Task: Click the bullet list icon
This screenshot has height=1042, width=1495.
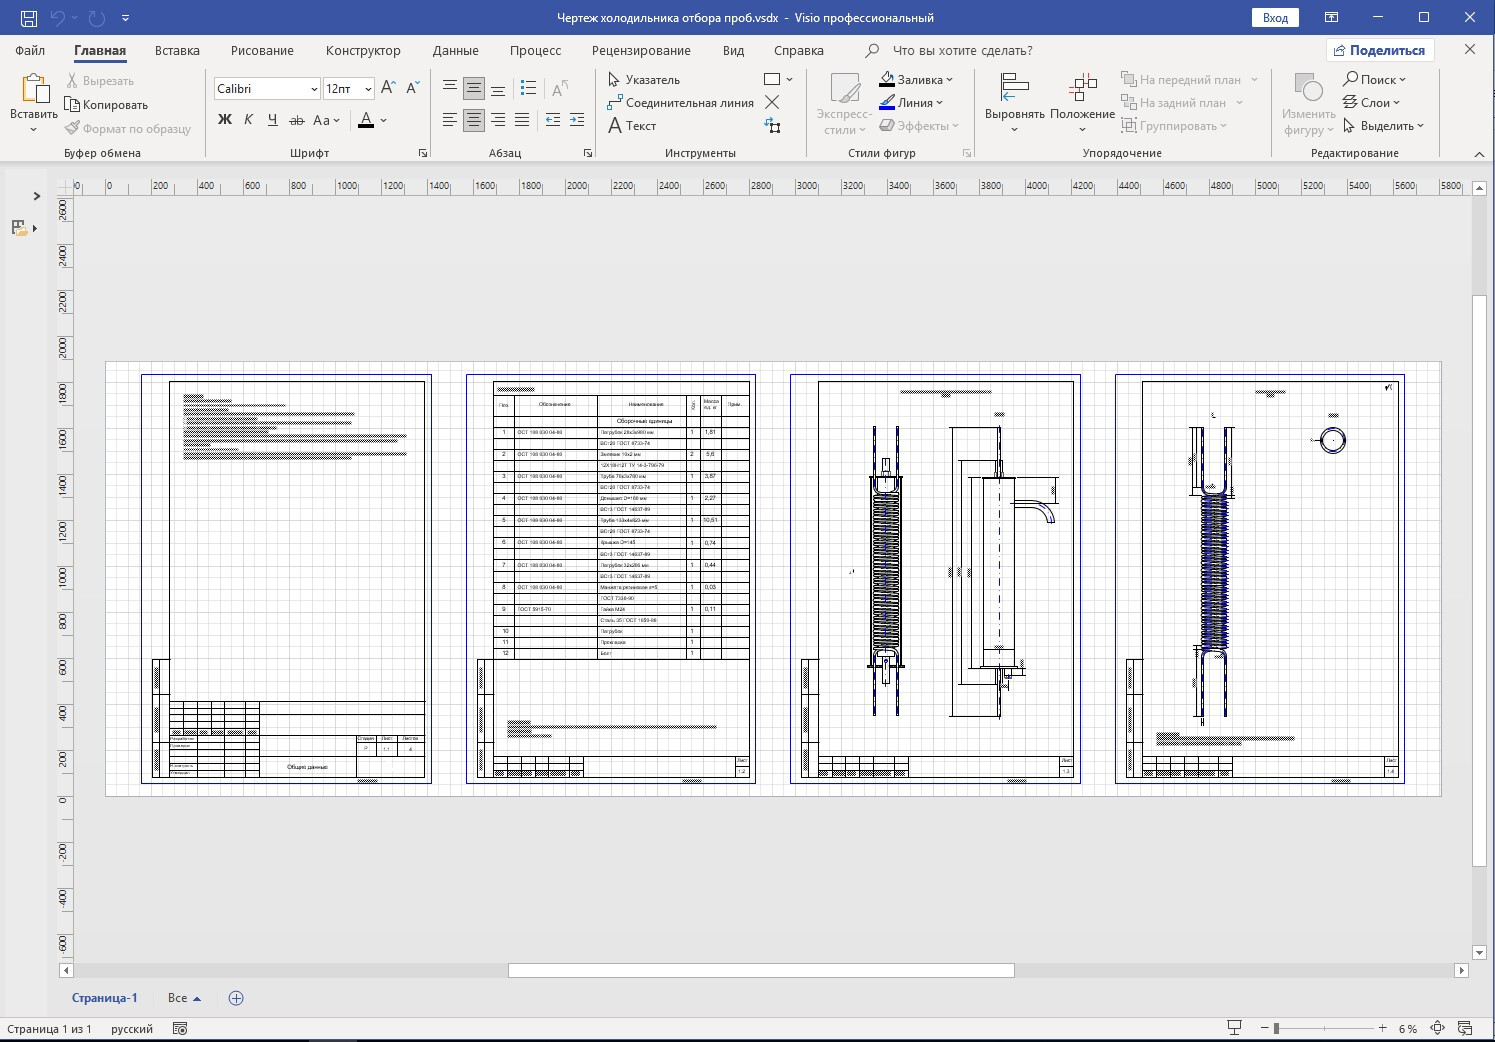Action: (x=529, y=88)
